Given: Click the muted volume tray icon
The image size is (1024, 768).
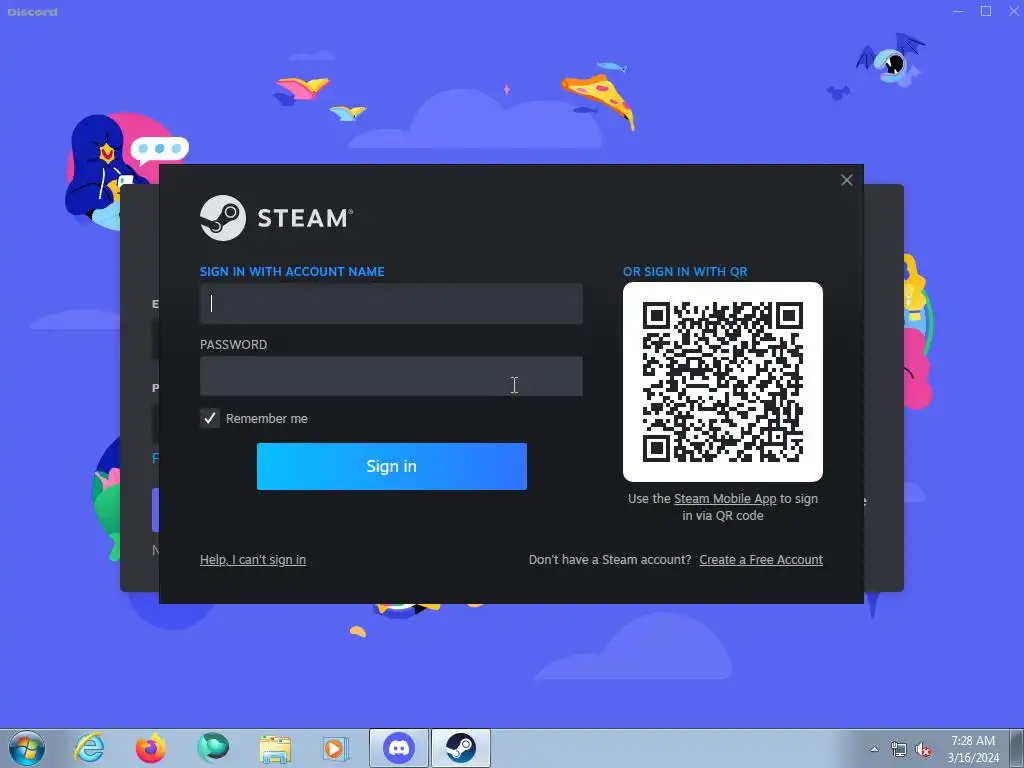Looking at the screenshot, I should click(x=923, y=750).
